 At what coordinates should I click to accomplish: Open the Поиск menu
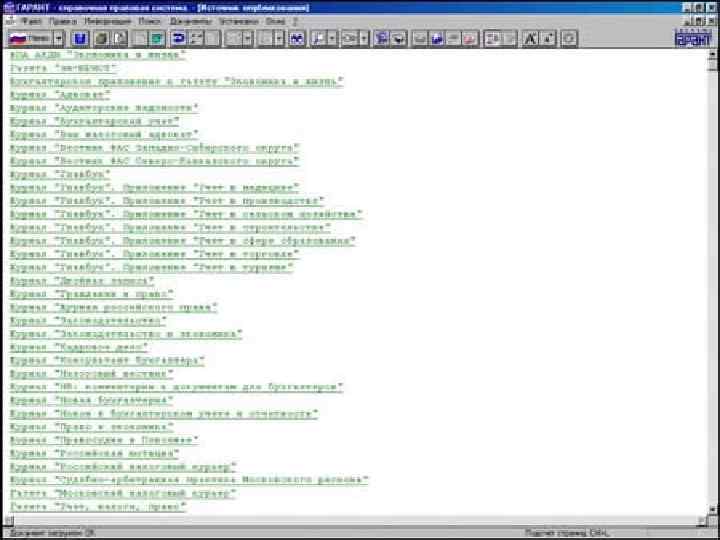point(150,21)
